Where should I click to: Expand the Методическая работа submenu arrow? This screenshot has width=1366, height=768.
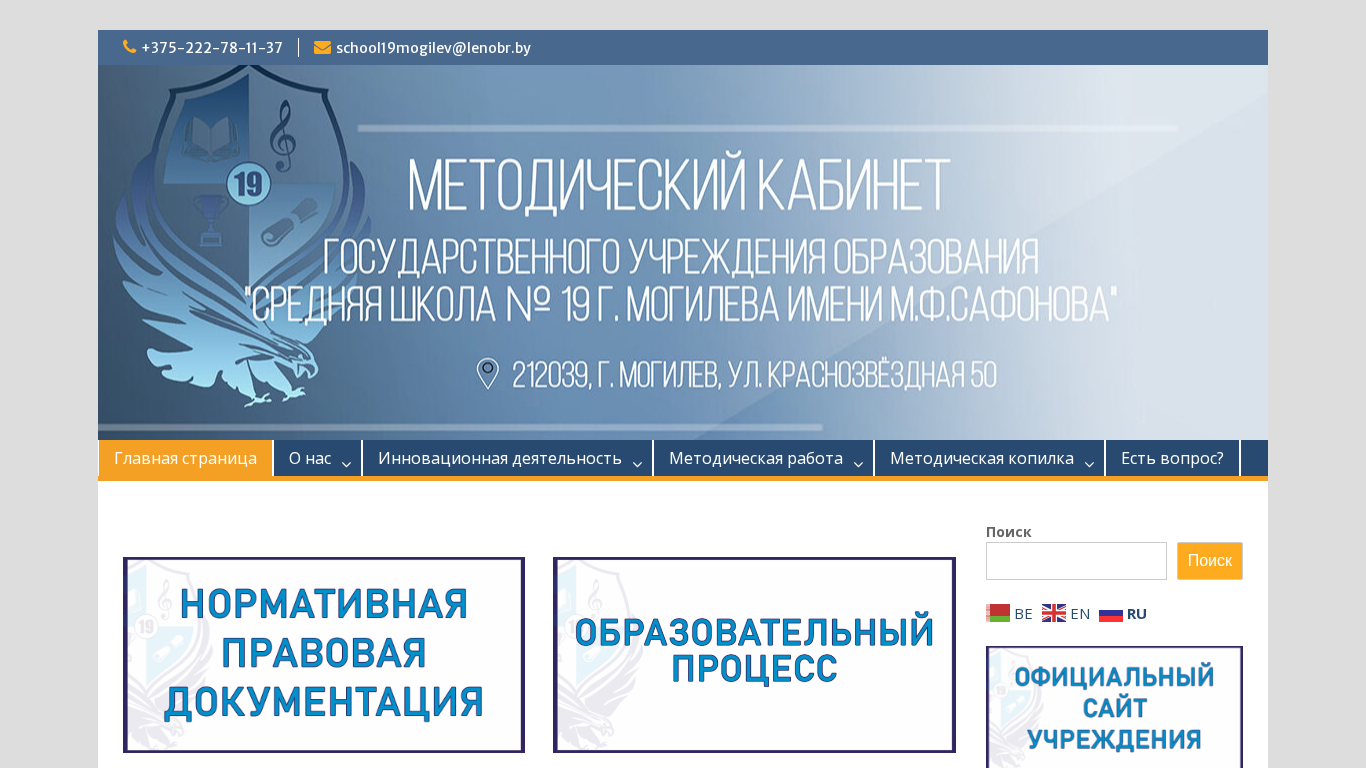tap(858, 463)
